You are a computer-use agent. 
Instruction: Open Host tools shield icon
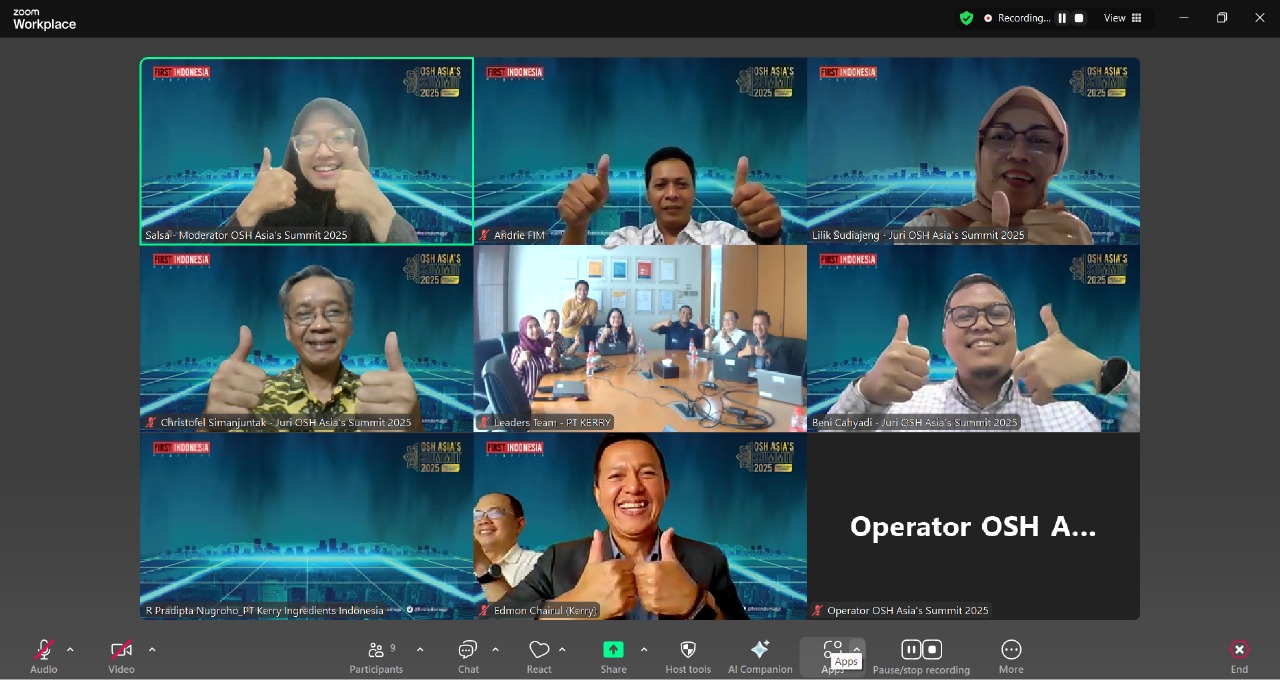point(688,650)
